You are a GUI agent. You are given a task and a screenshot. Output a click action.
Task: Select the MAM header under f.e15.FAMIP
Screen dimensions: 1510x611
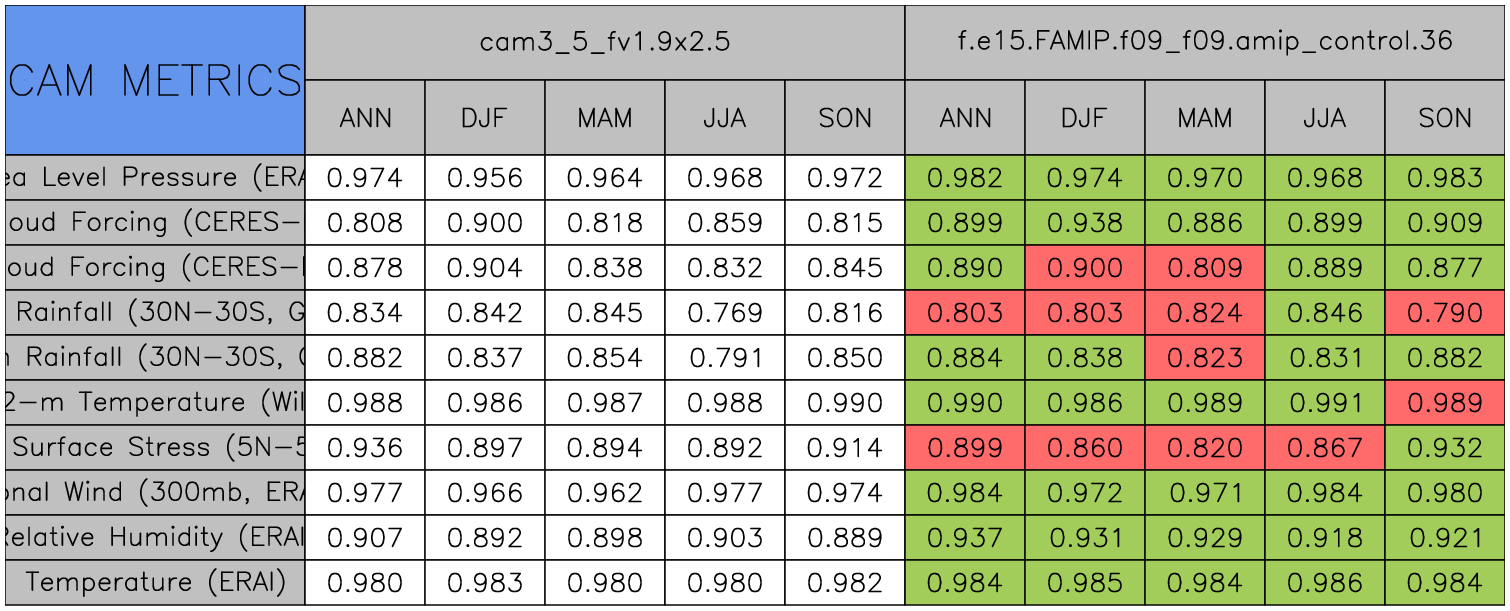[x=1204, y=118]
